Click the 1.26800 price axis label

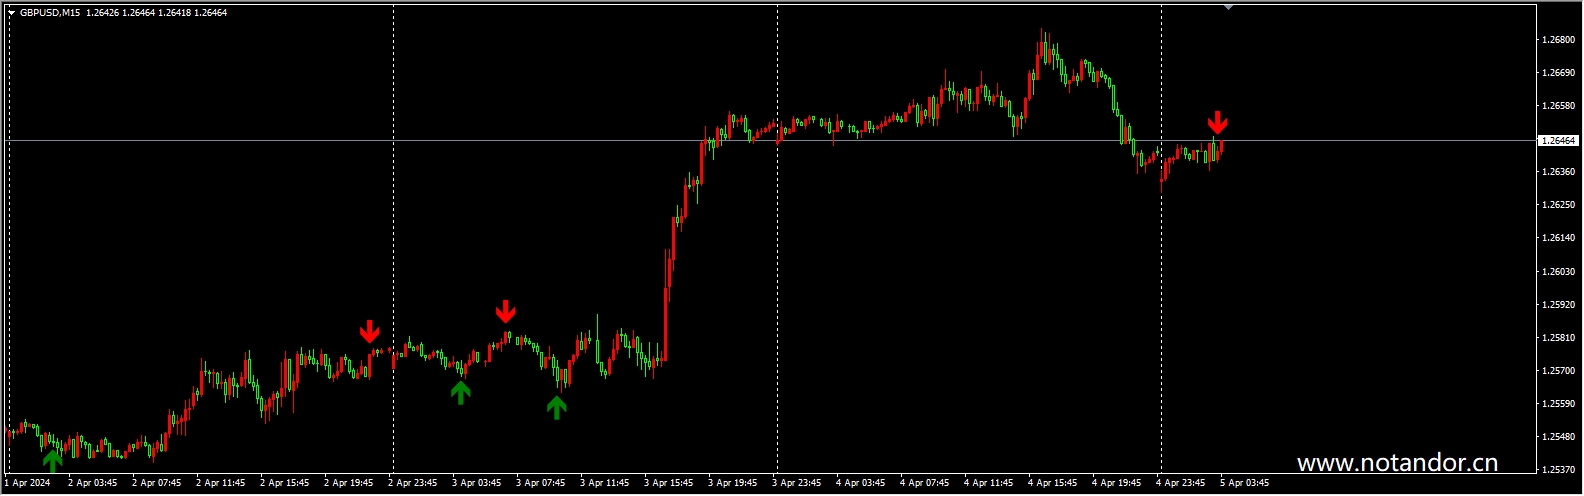[1559, 40]
